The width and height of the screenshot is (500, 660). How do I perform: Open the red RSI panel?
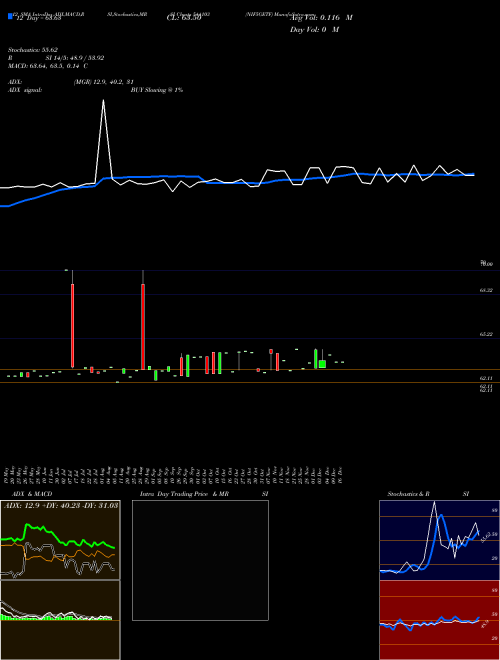(x=439, y=620)
